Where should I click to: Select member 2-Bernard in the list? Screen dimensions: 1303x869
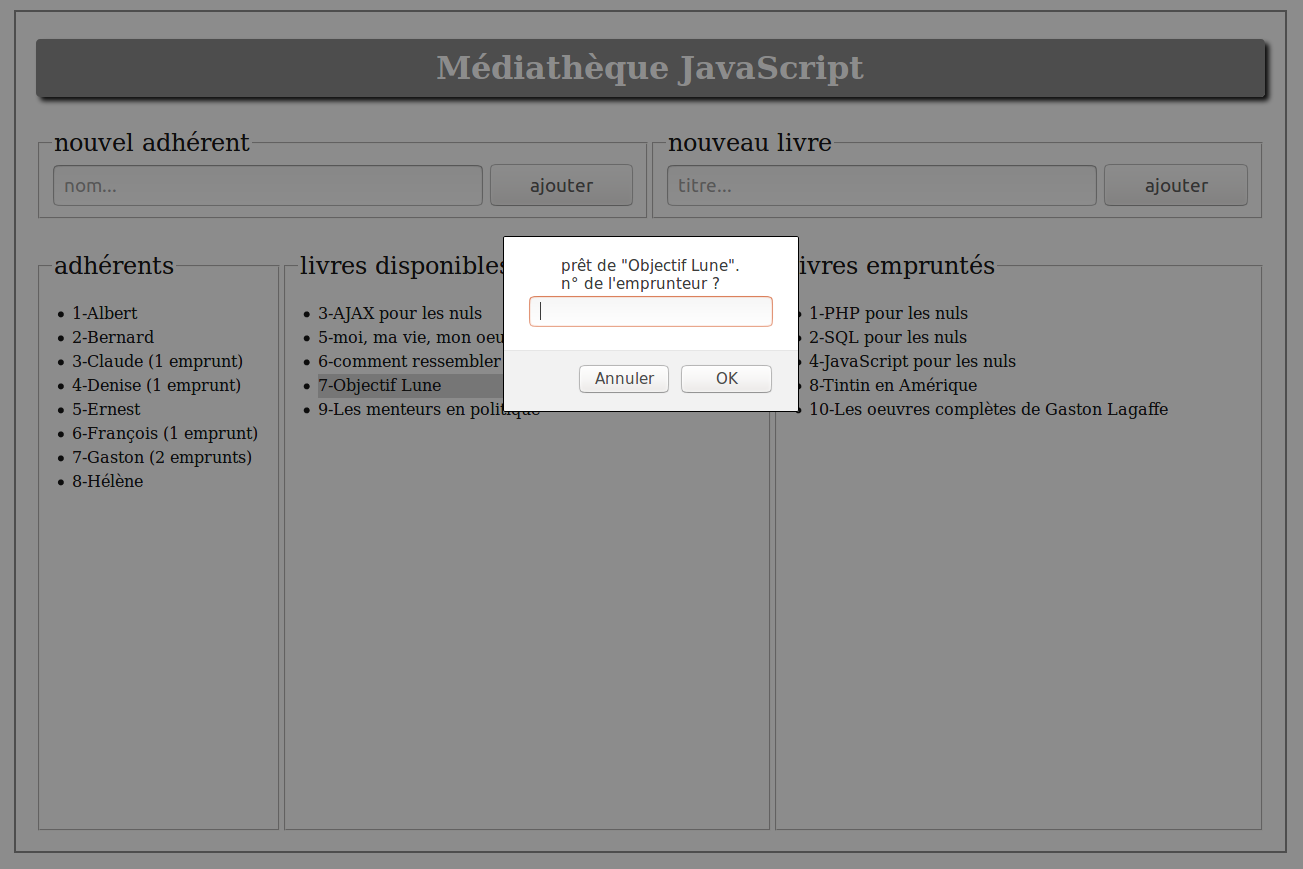pos(113,337)
